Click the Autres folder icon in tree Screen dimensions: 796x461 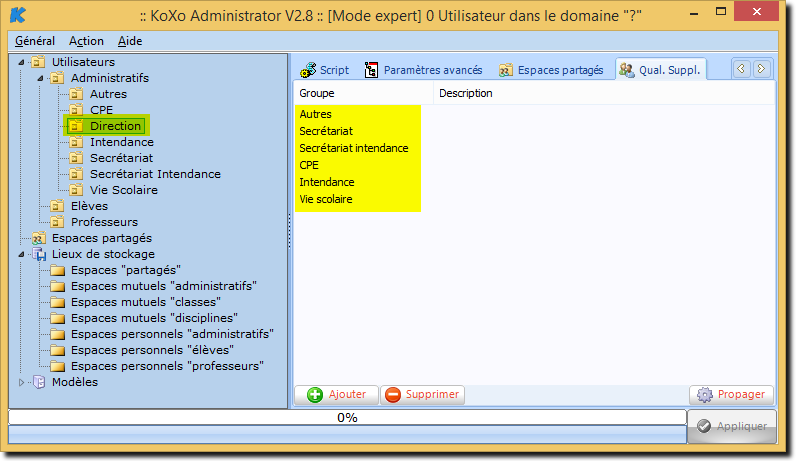pyautogui.click(x=76, y=94)
